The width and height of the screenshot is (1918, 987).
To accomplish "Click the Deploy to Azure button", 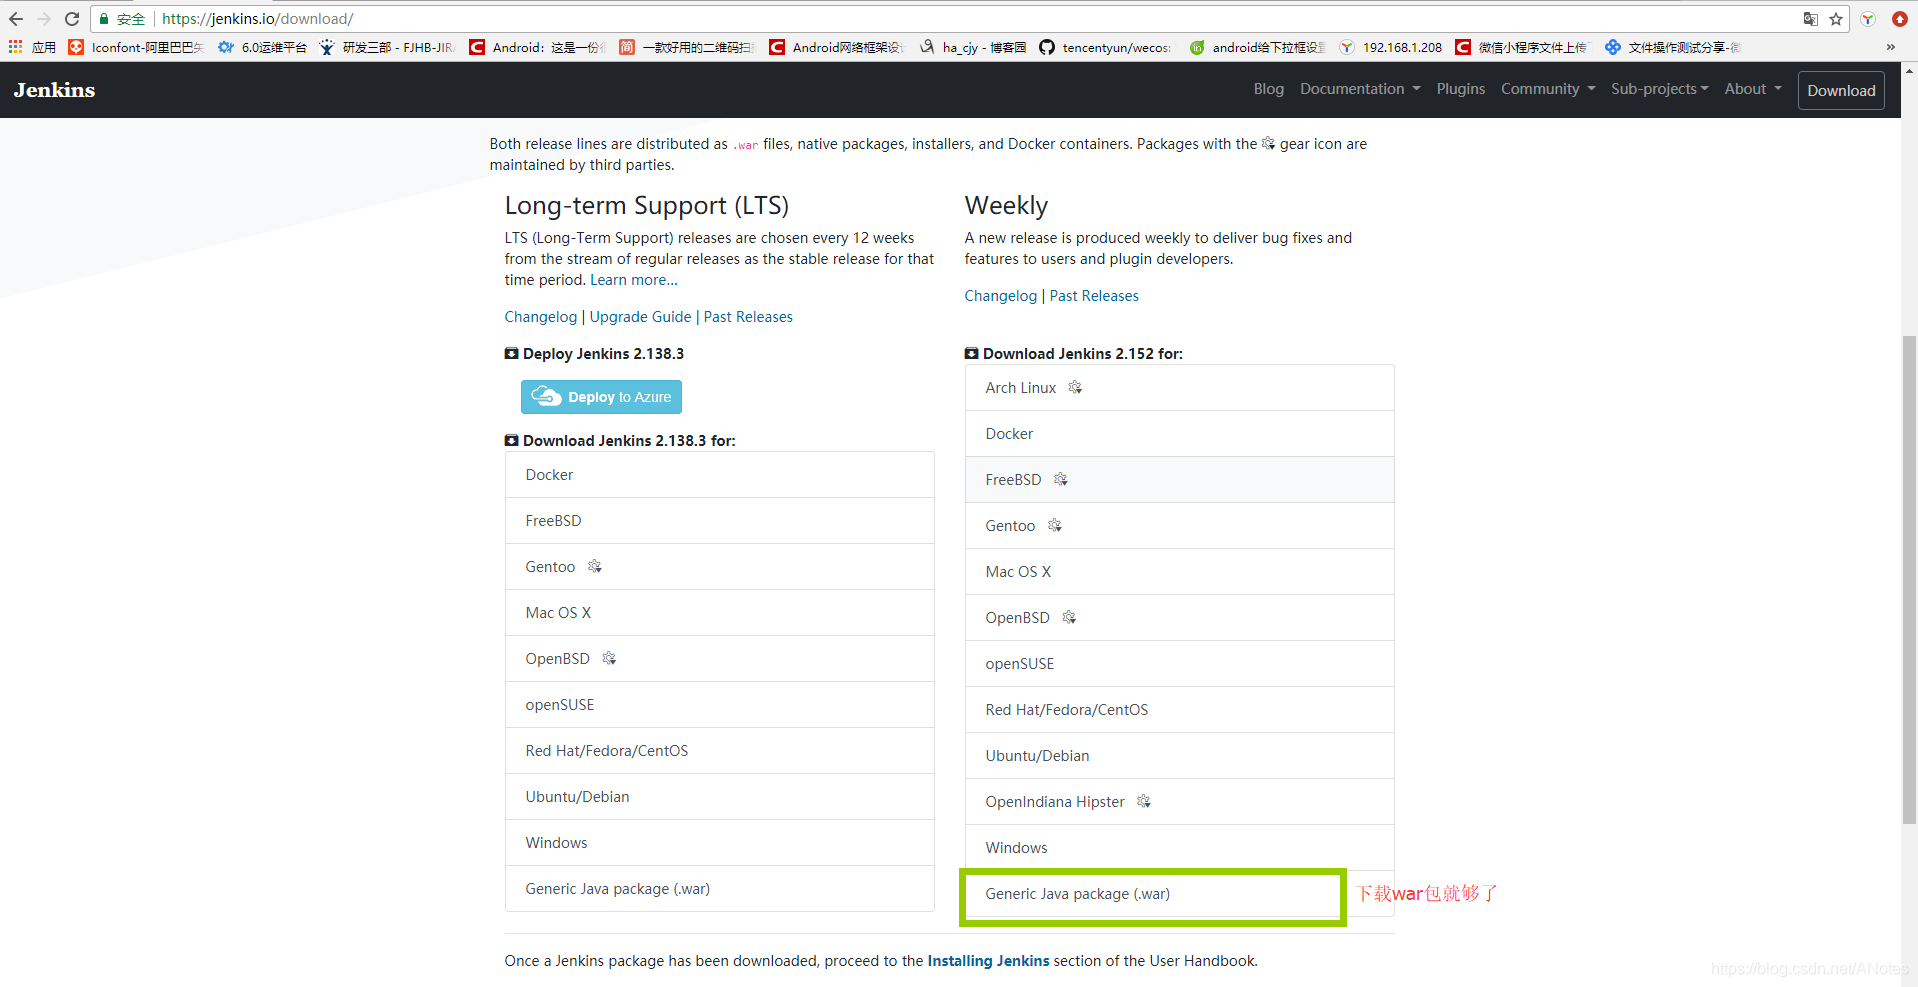I will pos(601,397).
